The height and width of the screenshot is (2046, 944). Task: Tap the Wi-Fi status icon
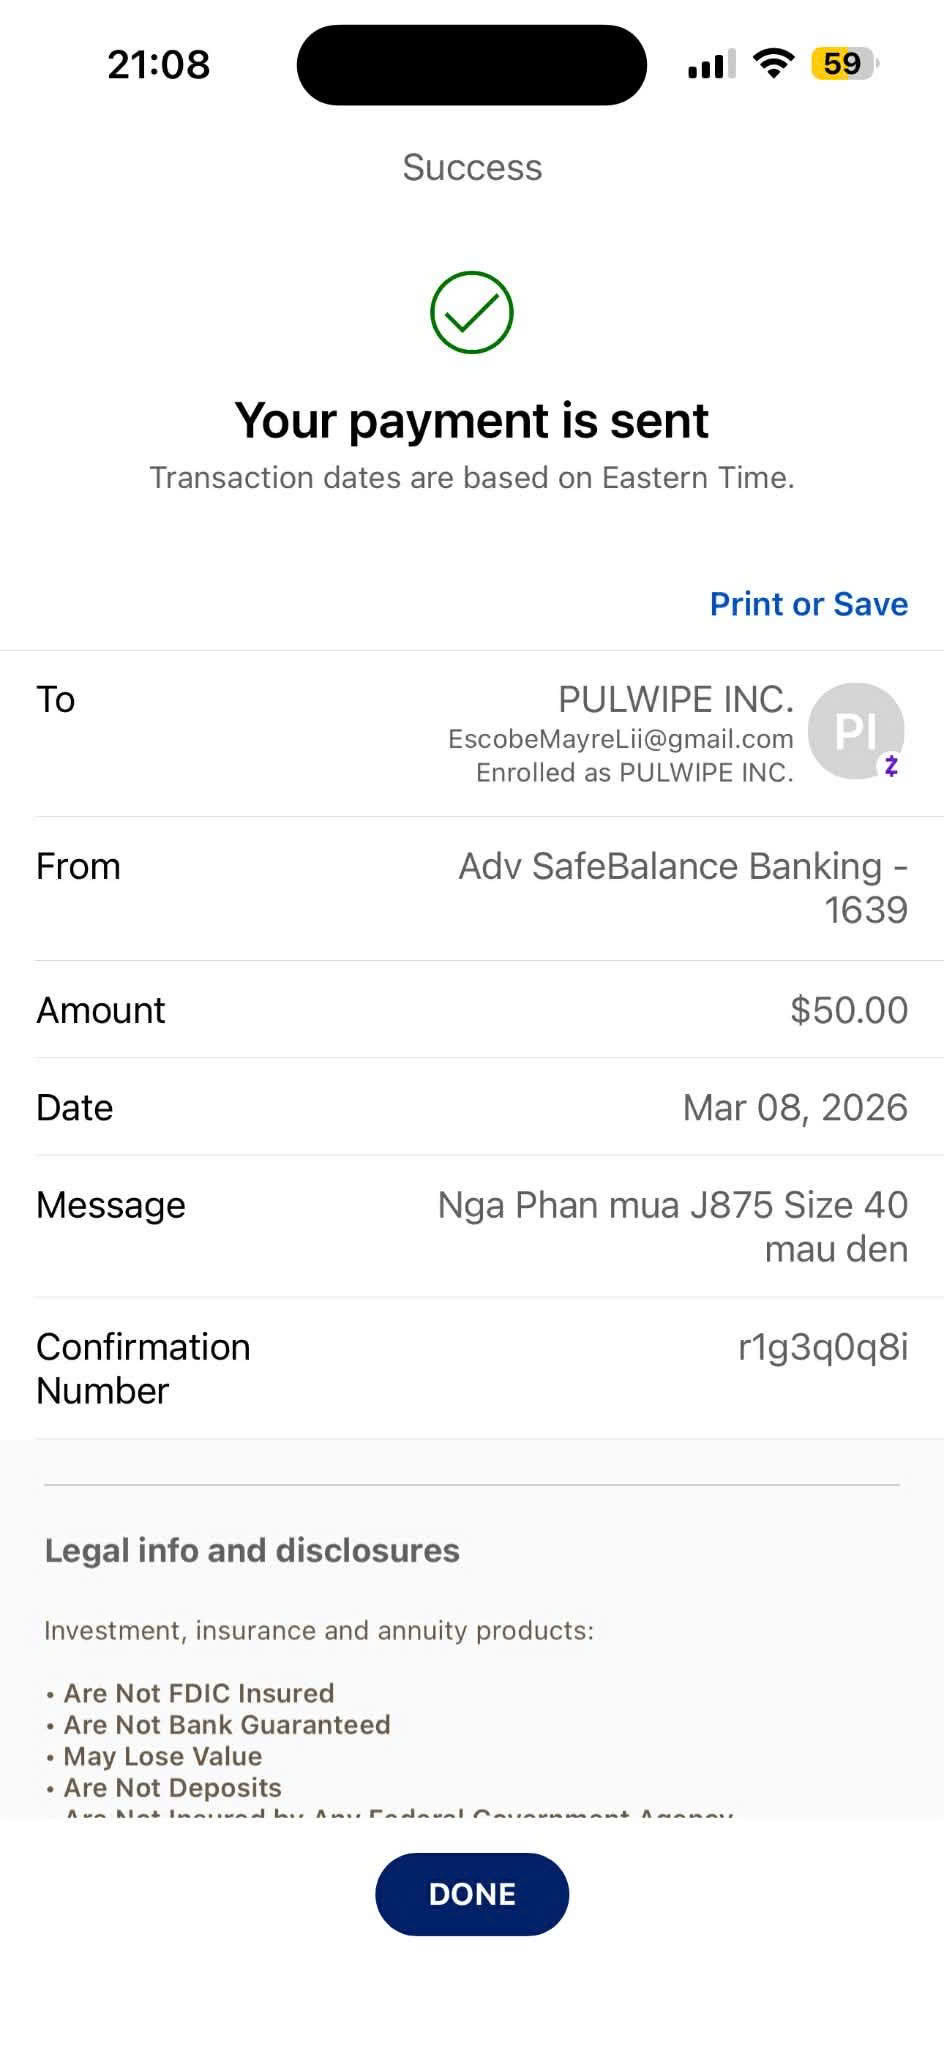click(772, 64)
